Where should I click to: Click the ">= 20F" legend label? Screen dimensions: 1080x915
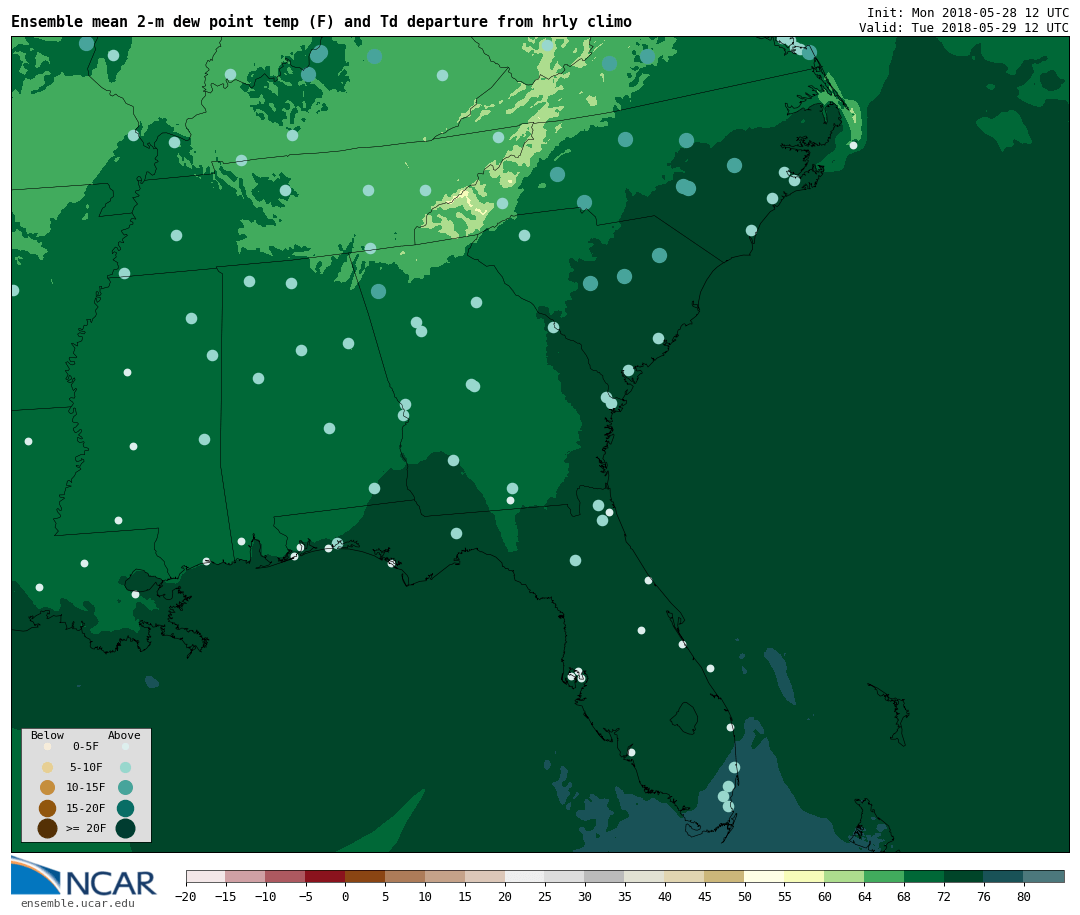tap(86, 828)
